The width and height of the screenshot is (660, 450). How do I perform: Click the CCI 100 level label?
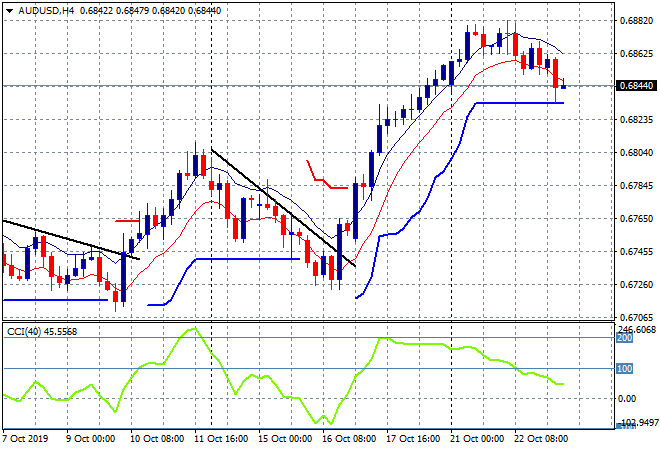[x=625, y=369]
